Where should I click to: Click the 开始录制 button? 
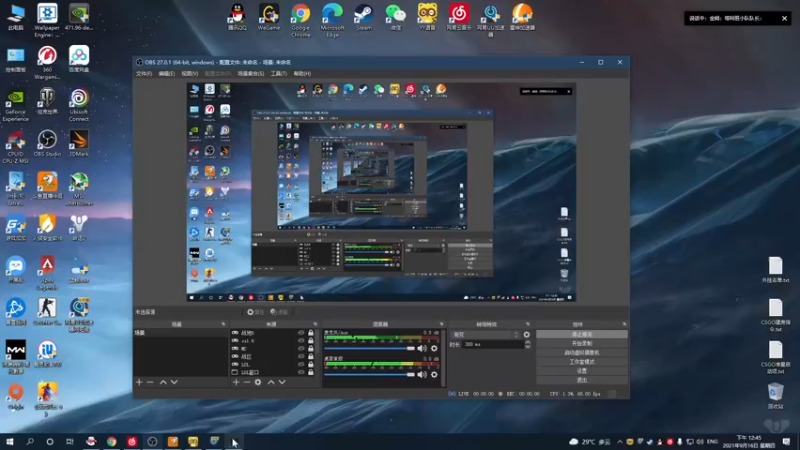coord(582,343)
